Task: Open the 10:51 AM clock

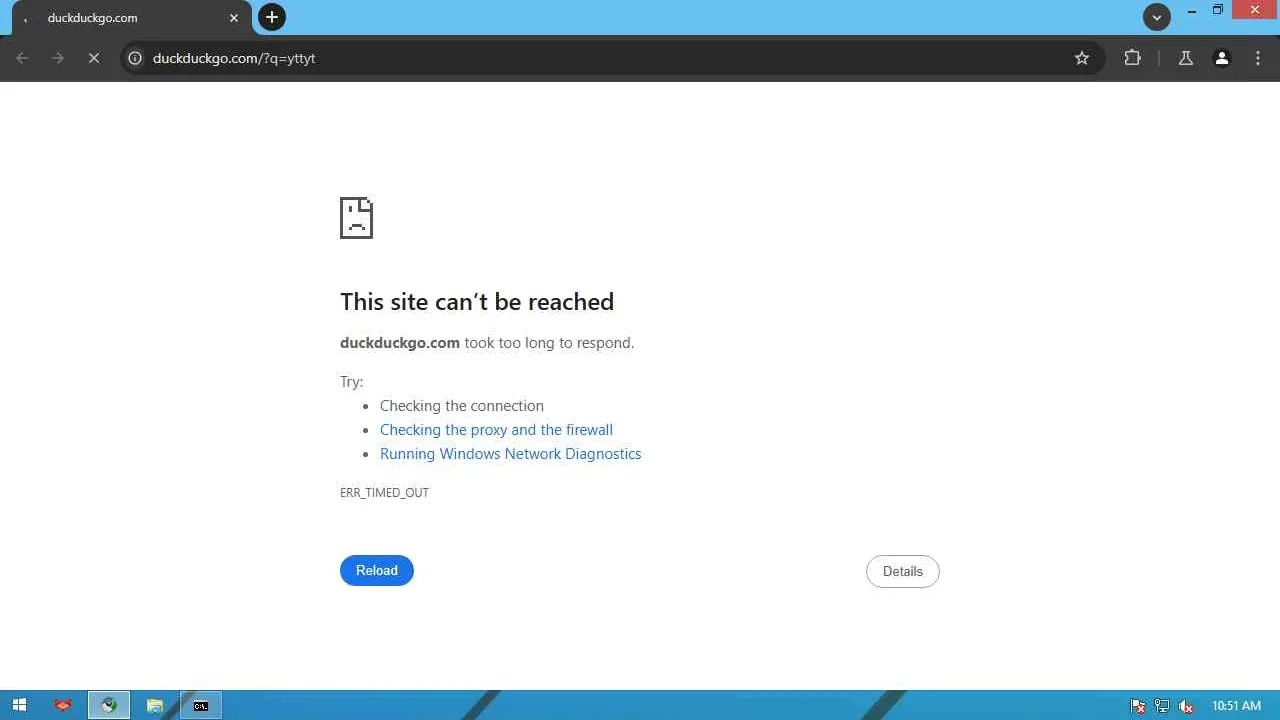Action: [x=1236, y=706]
